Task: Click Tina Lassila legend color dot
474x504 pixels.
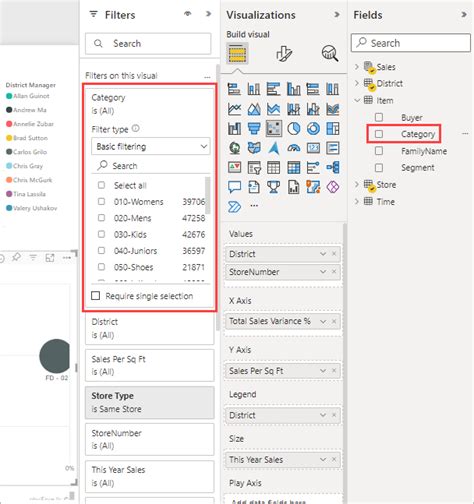Action: (9, 194)
